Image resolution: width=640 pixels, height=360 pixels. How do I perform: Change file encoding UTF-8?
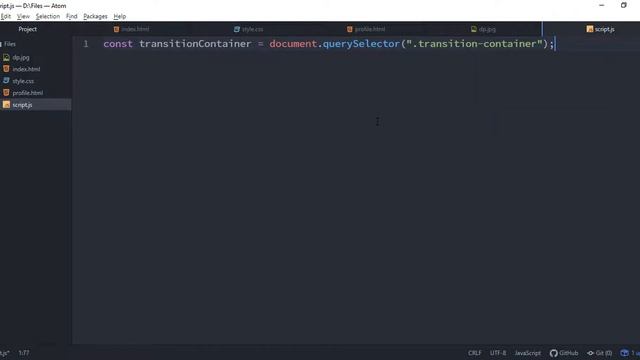[x=498, y=353]
